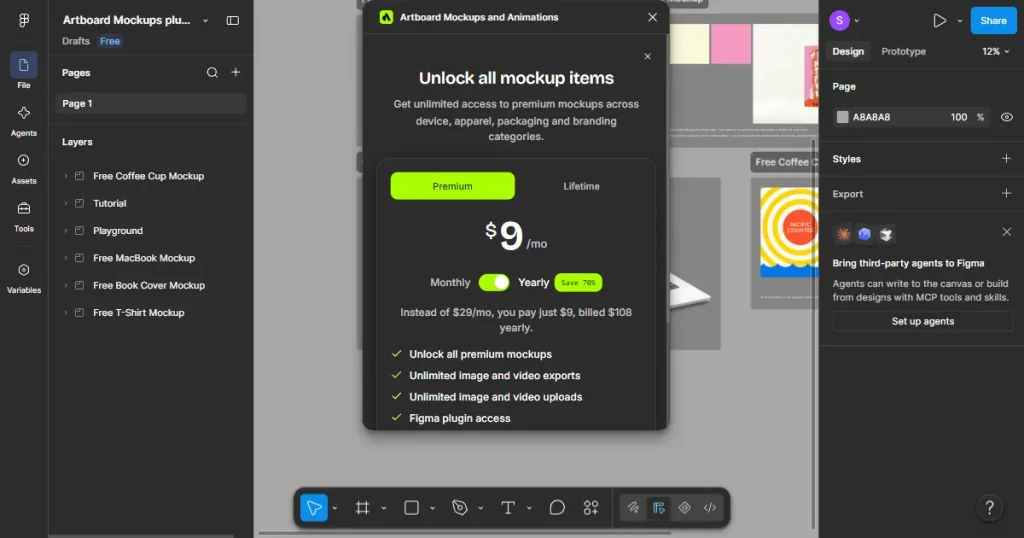Toggle the sidebar layout icon
The image size is (1024, 538).
click(232, 20)
